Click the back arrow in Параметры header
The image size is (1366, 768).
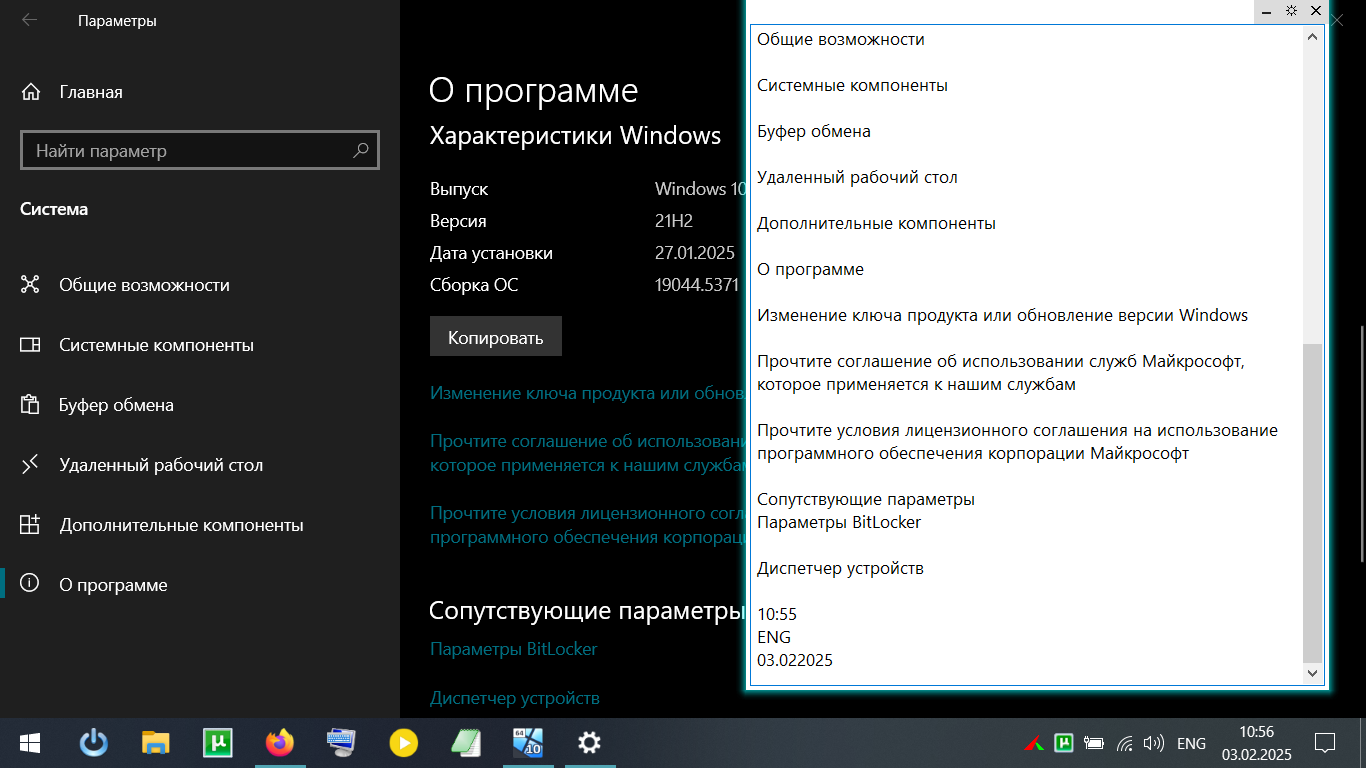[x=30, y=20]
